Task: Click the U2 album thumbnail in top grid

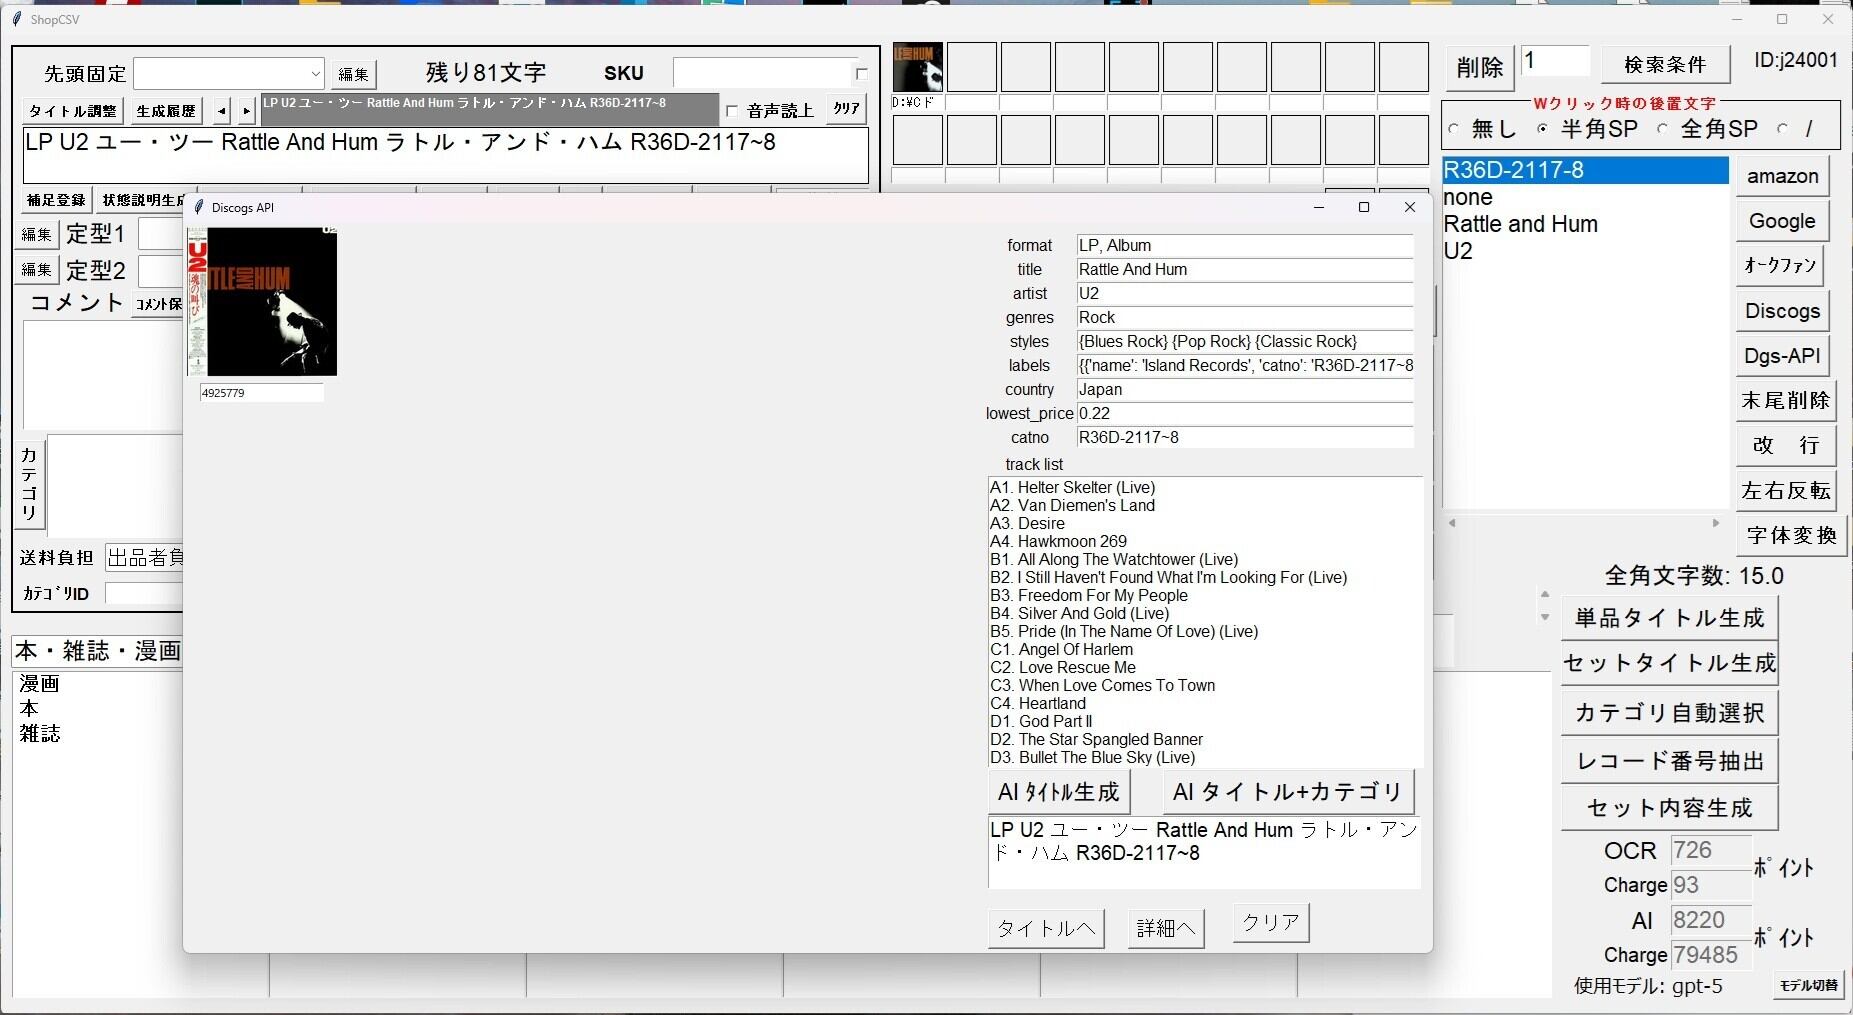Action: 917,67
